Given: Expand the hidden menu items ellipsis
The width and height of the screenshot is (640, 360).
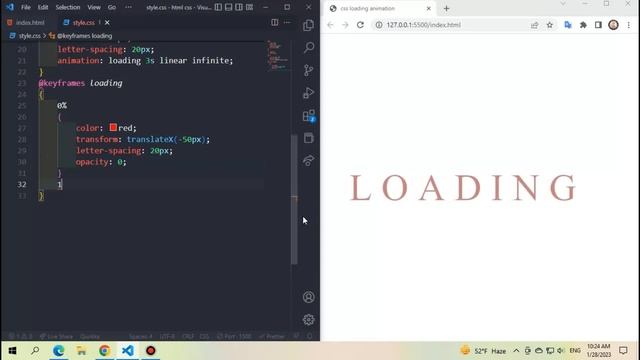Looking at the screenshot, I should (x=129, y=7).
